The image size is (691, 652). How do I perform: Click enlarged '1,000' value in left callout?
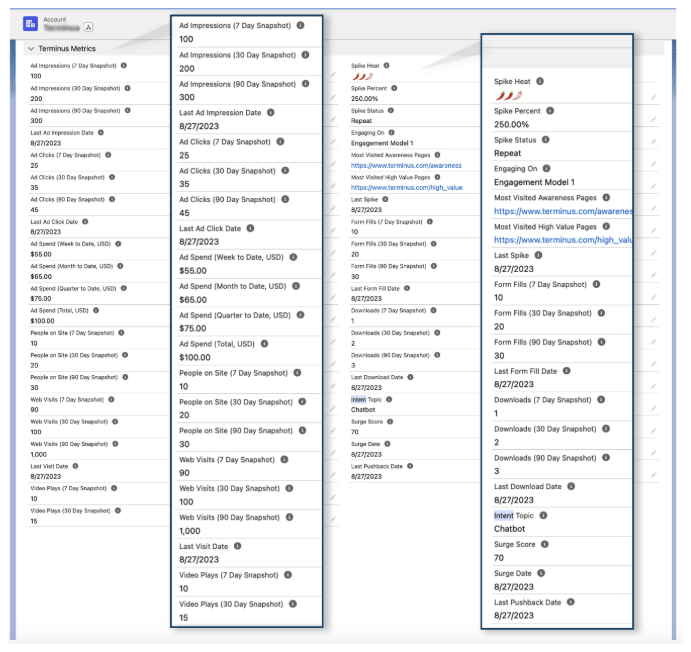pos(189,531)
